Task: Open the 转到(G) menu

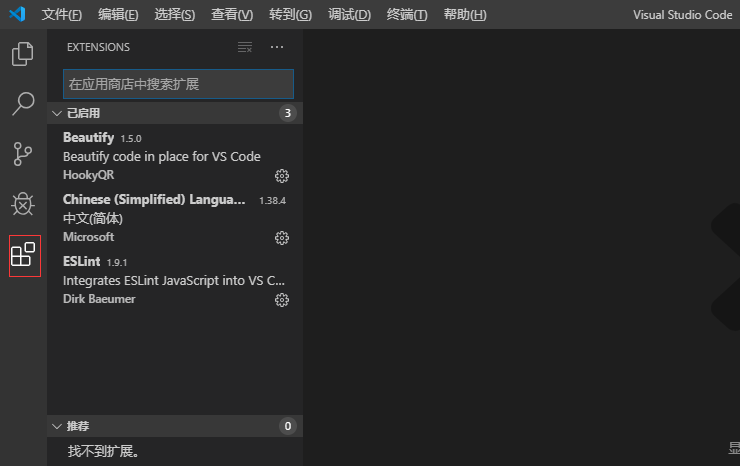Action: 290,15
